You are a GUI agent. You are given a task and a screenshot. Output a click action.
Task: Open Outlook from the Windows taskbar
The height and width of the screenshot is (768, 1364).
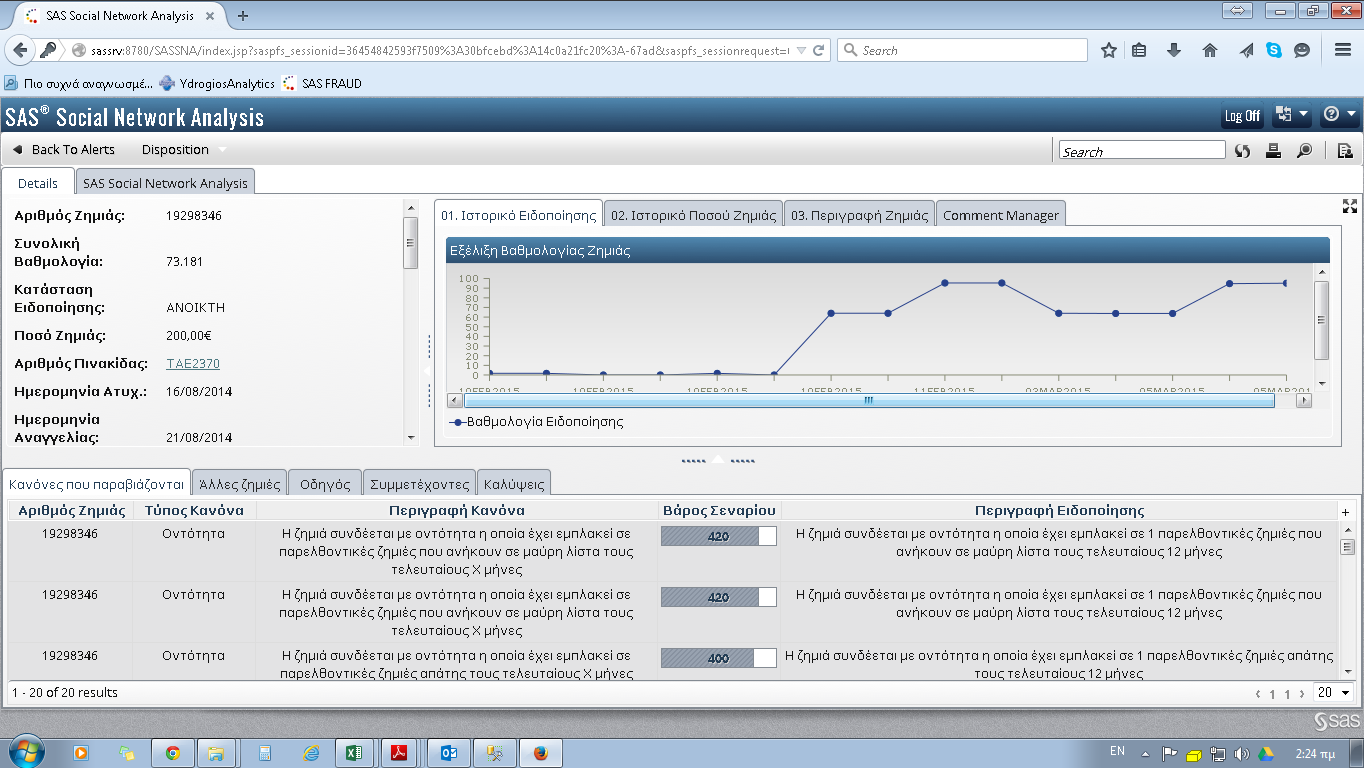[448, 752]
